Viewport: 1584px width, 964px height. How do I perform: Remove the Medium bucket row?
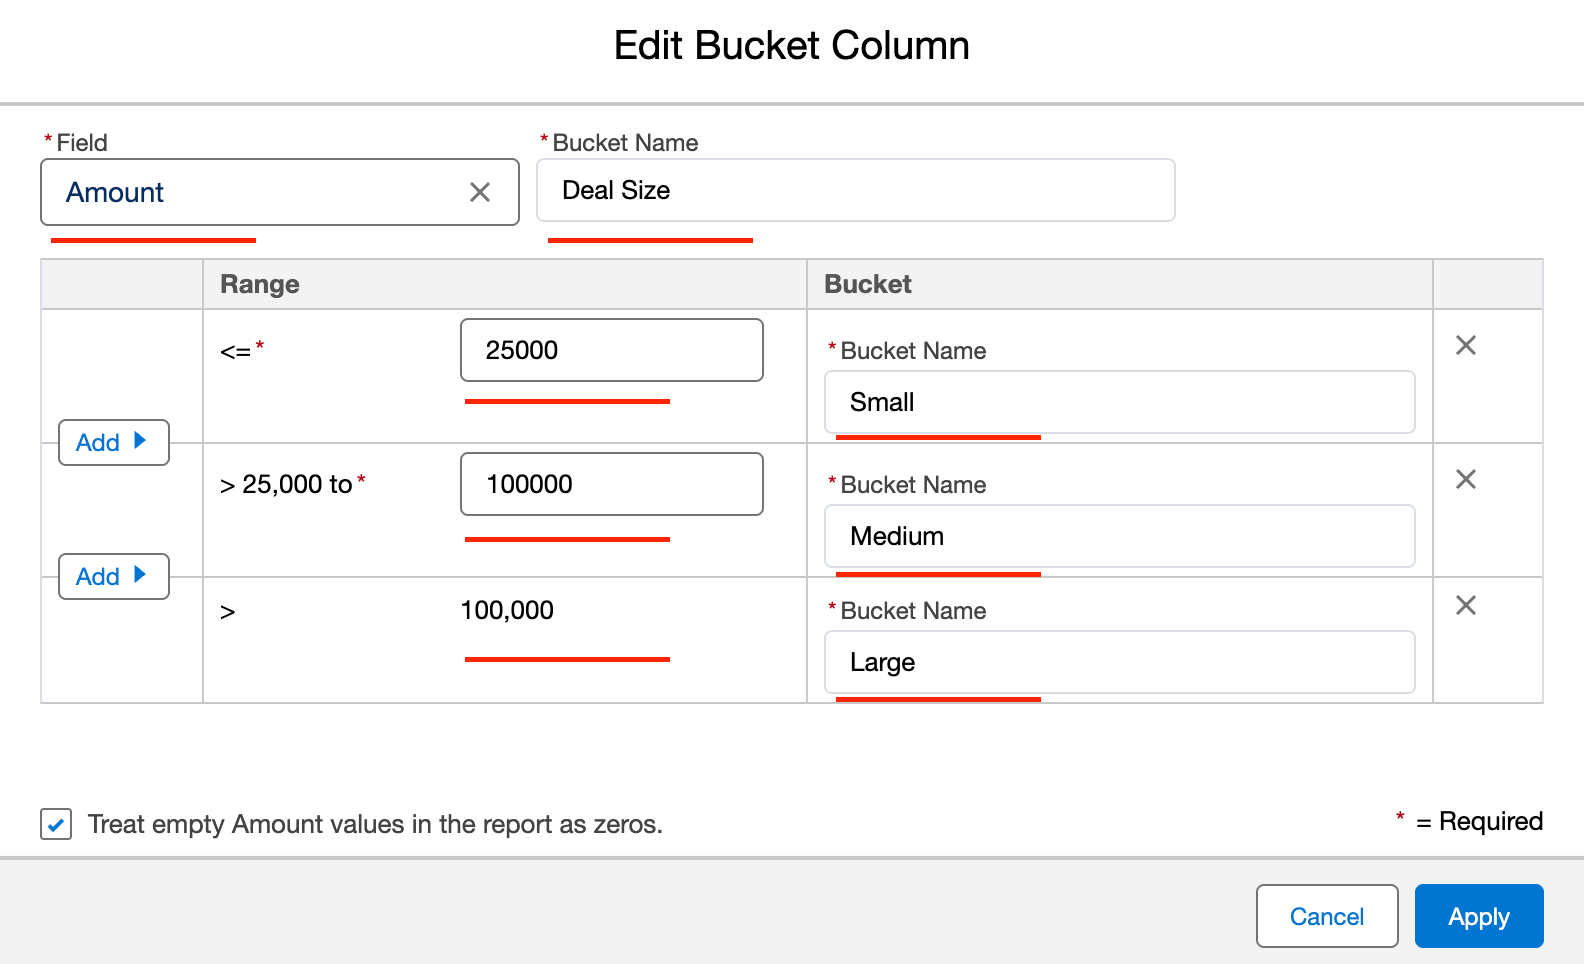tap(1466, 479)
